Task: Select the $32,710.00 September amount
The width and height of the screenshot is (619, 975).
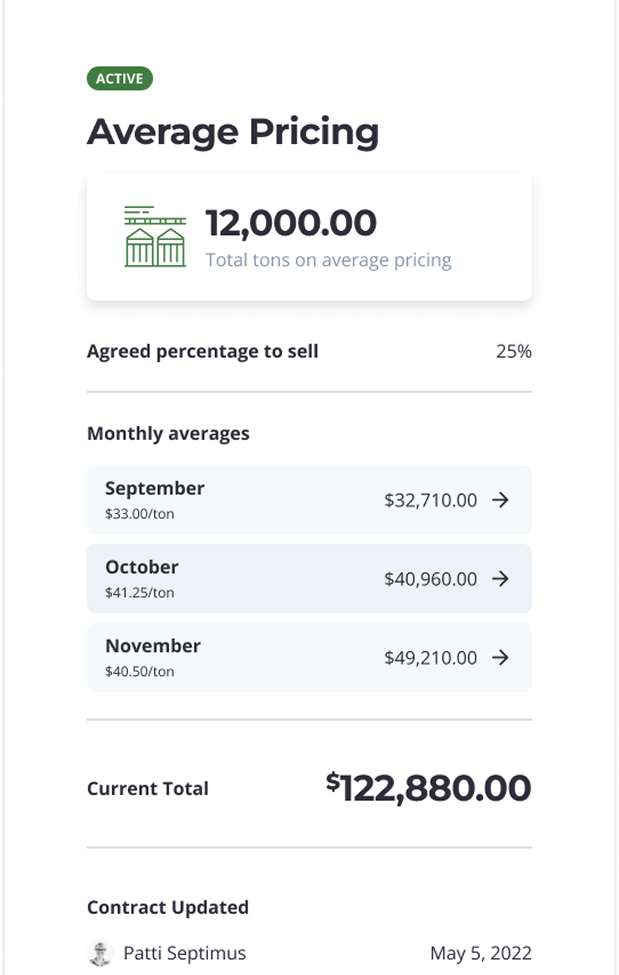Action: pyautogui.click(x=430, y=500)
